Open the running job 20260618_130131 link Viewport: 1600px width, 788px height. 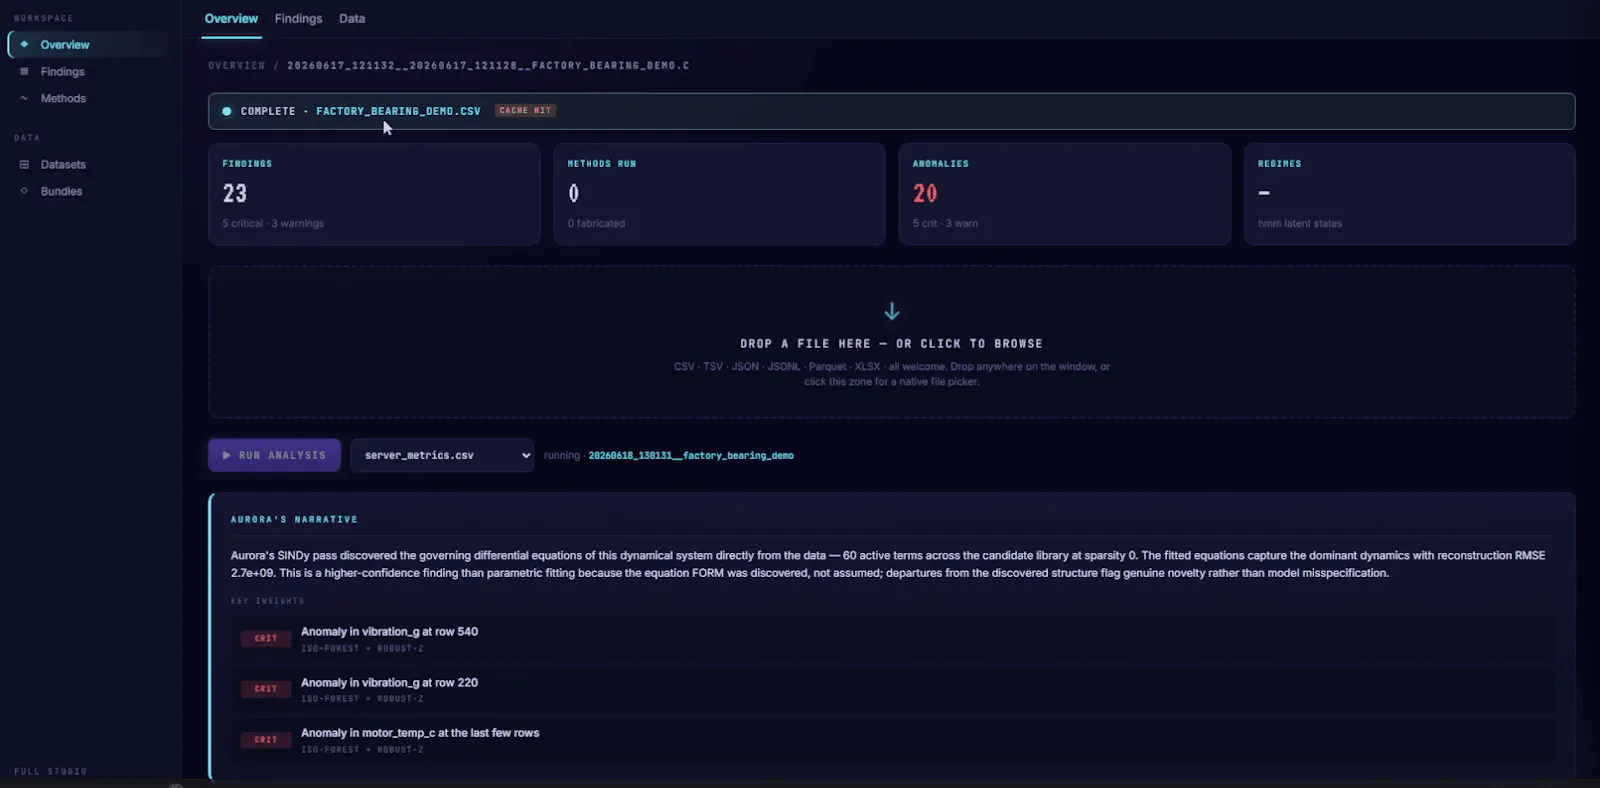[691, 456]
